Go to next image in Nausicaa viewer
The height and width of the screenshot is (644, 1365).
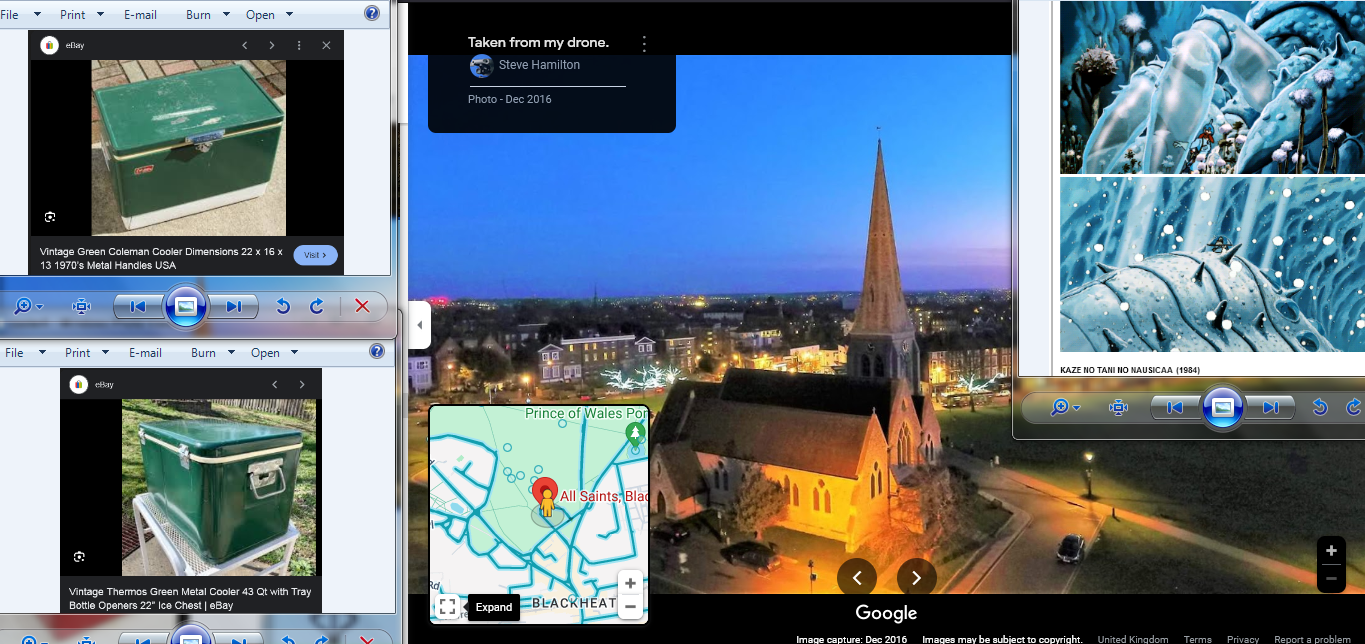coord(1269,407)
